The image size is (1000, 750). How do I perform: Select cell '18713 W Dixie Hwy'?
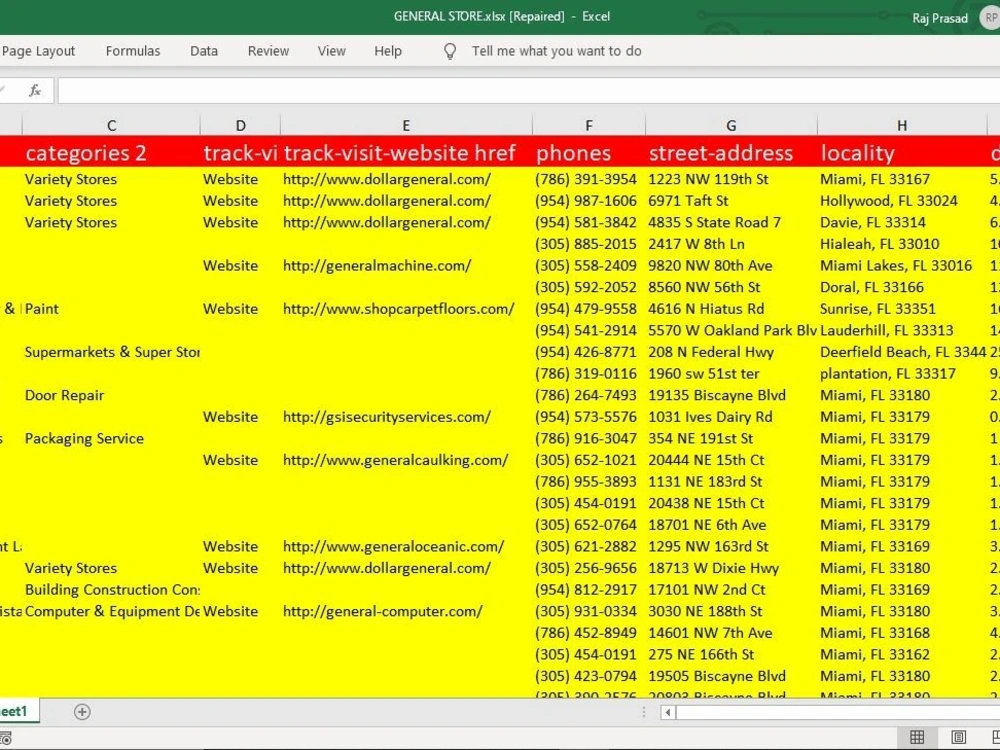tap(732, 568)
